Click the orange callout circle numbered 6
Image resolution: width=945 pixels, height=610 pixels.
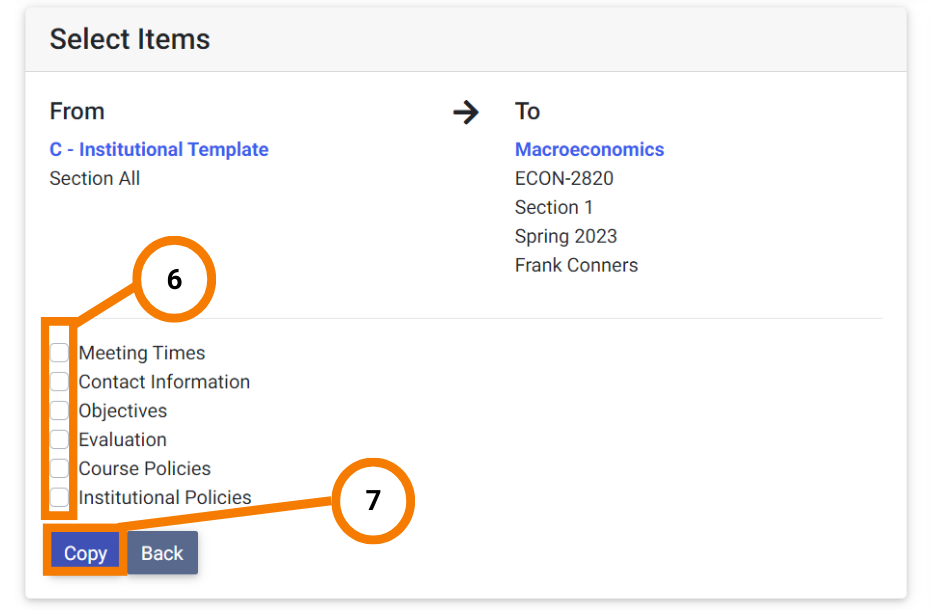point(174,279)
